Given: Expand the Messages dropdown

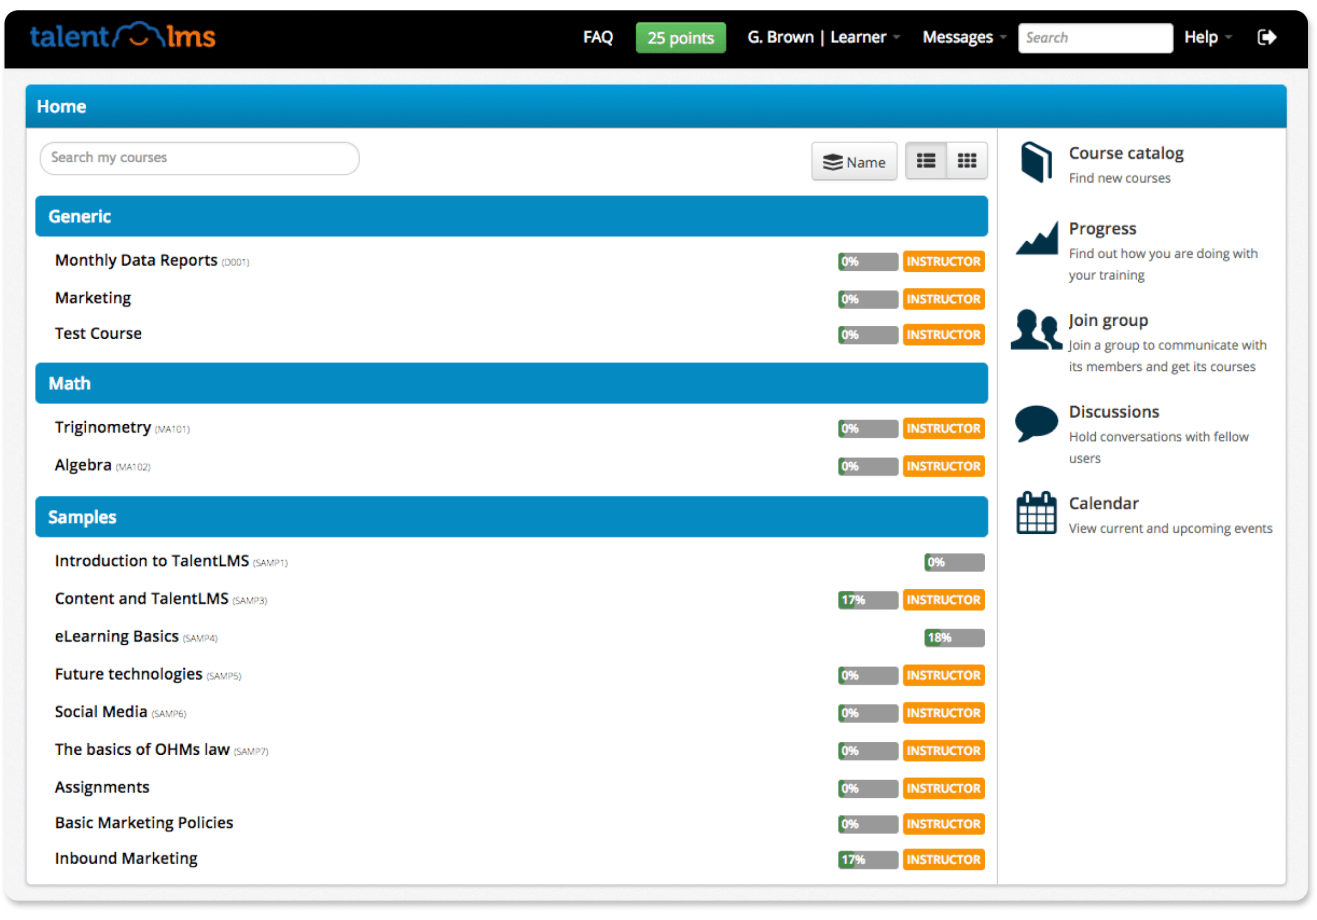Looking at the screenshot, I should pyautogui.click(x=963, y=37).
